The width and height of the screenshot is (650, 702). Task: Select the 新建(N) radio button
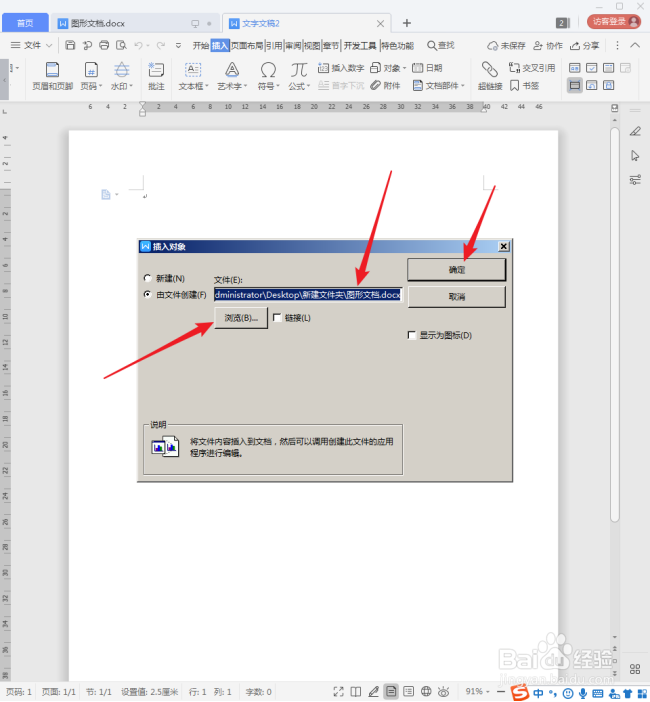tap(147, 278)
